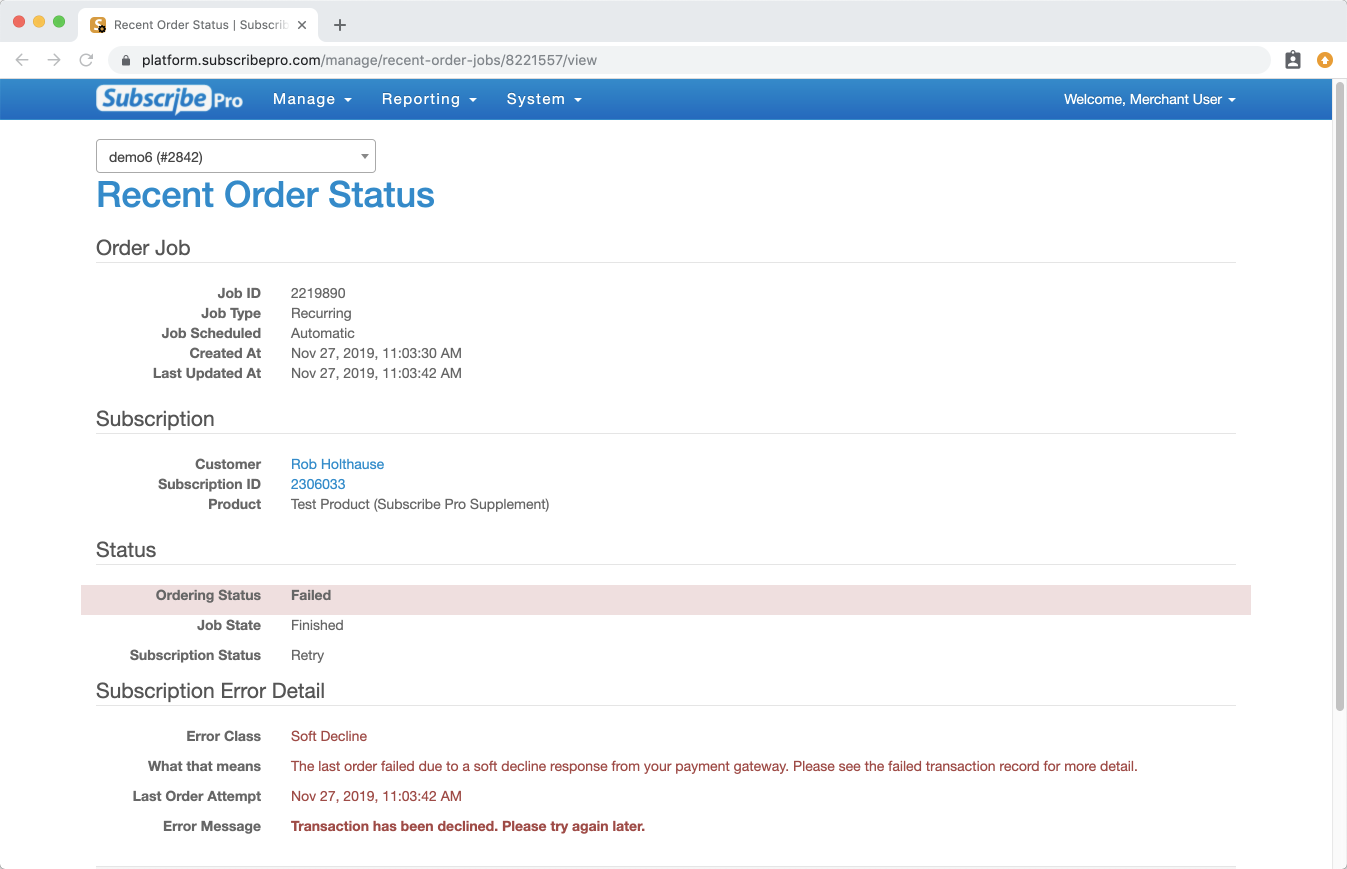Click the Last Order Attempt timestamp

(376, 796)
